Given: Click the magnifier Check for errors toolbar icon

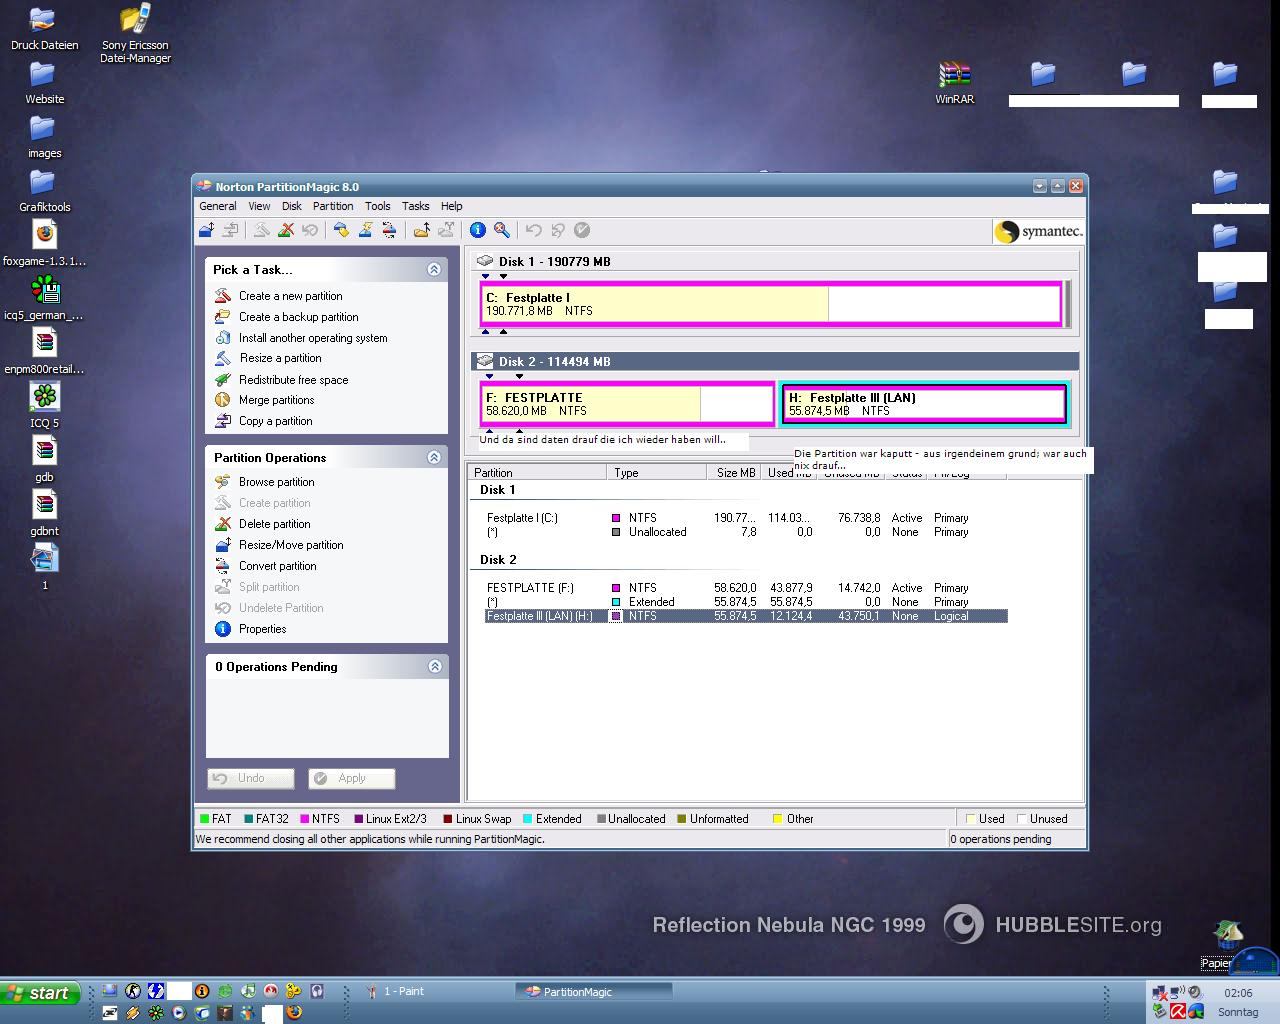Looking at the screenshot, I should coord(502,230).
